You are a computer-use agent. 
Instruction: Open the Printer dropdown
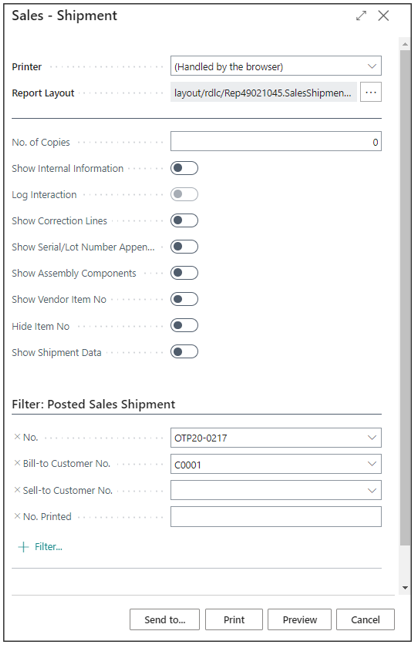point(276,66)
